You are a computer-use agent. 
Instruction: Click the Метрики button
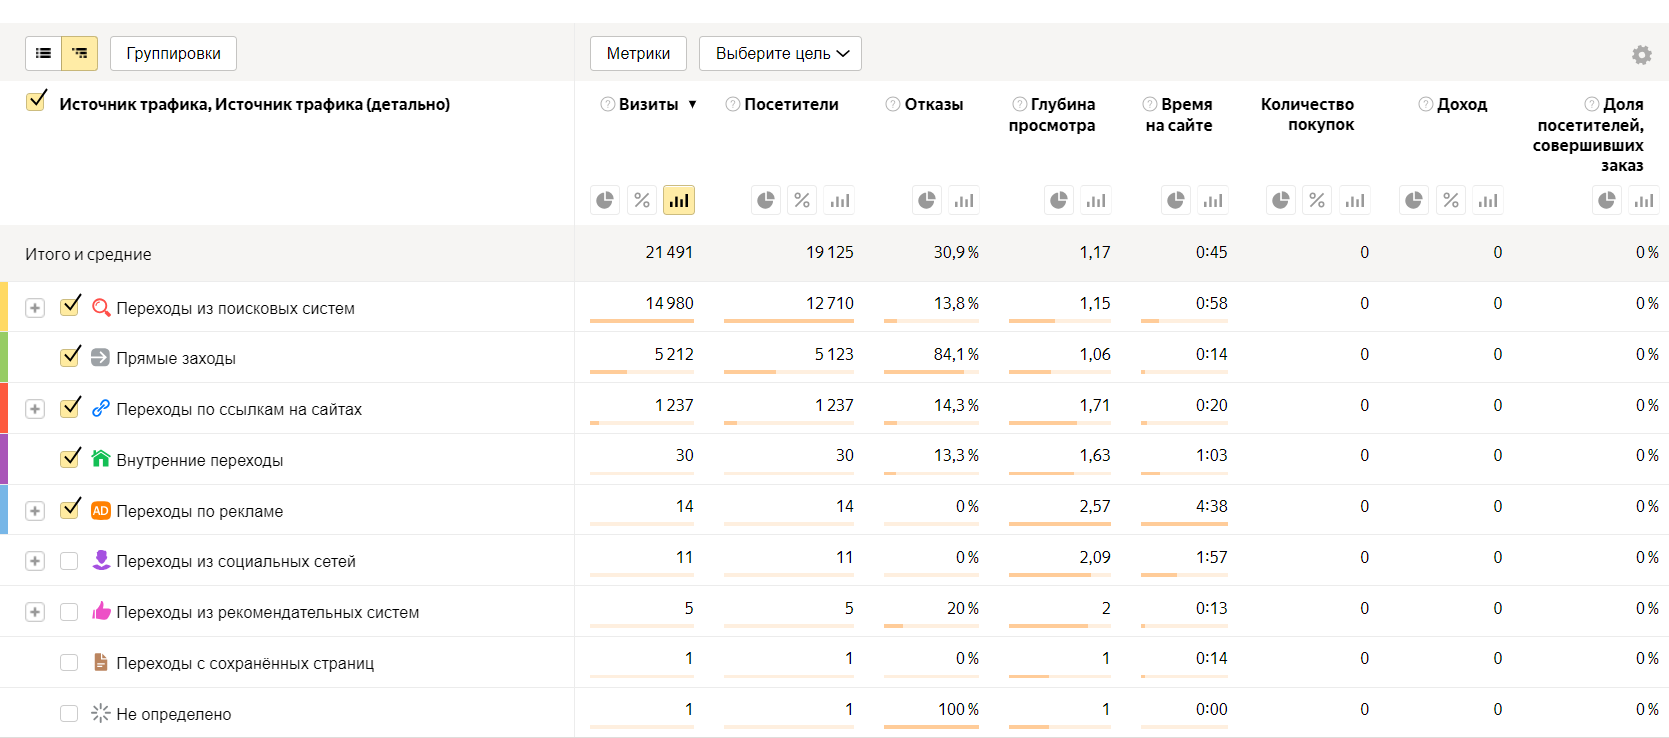(638, 54)
